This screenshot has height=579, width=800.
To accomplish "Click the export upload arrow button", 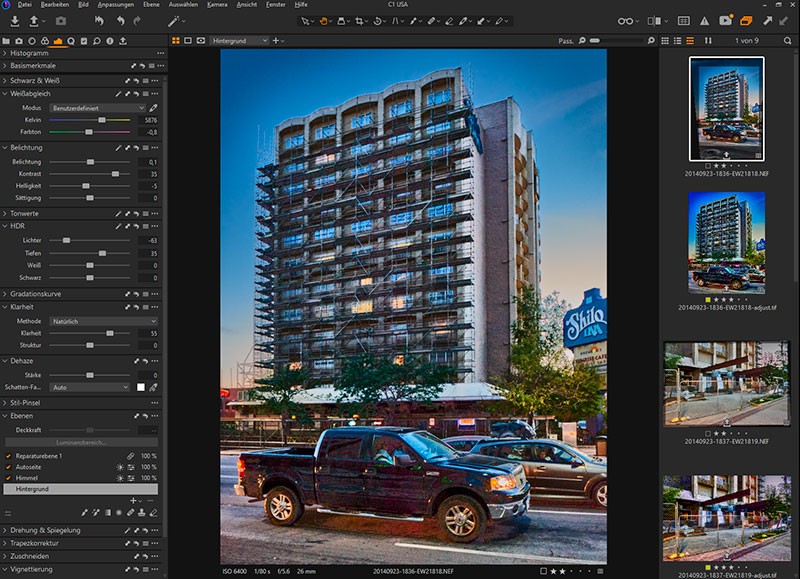I will (34, 21).
